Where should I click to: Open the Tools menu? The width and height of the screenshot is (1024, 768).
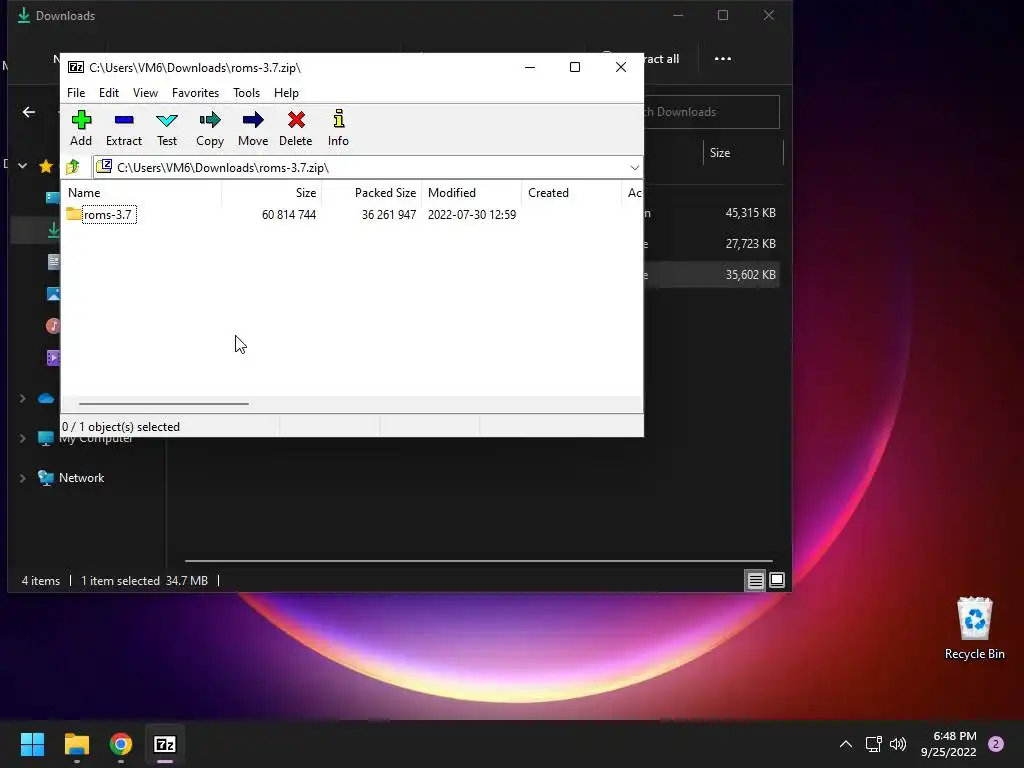pos(246,93)
